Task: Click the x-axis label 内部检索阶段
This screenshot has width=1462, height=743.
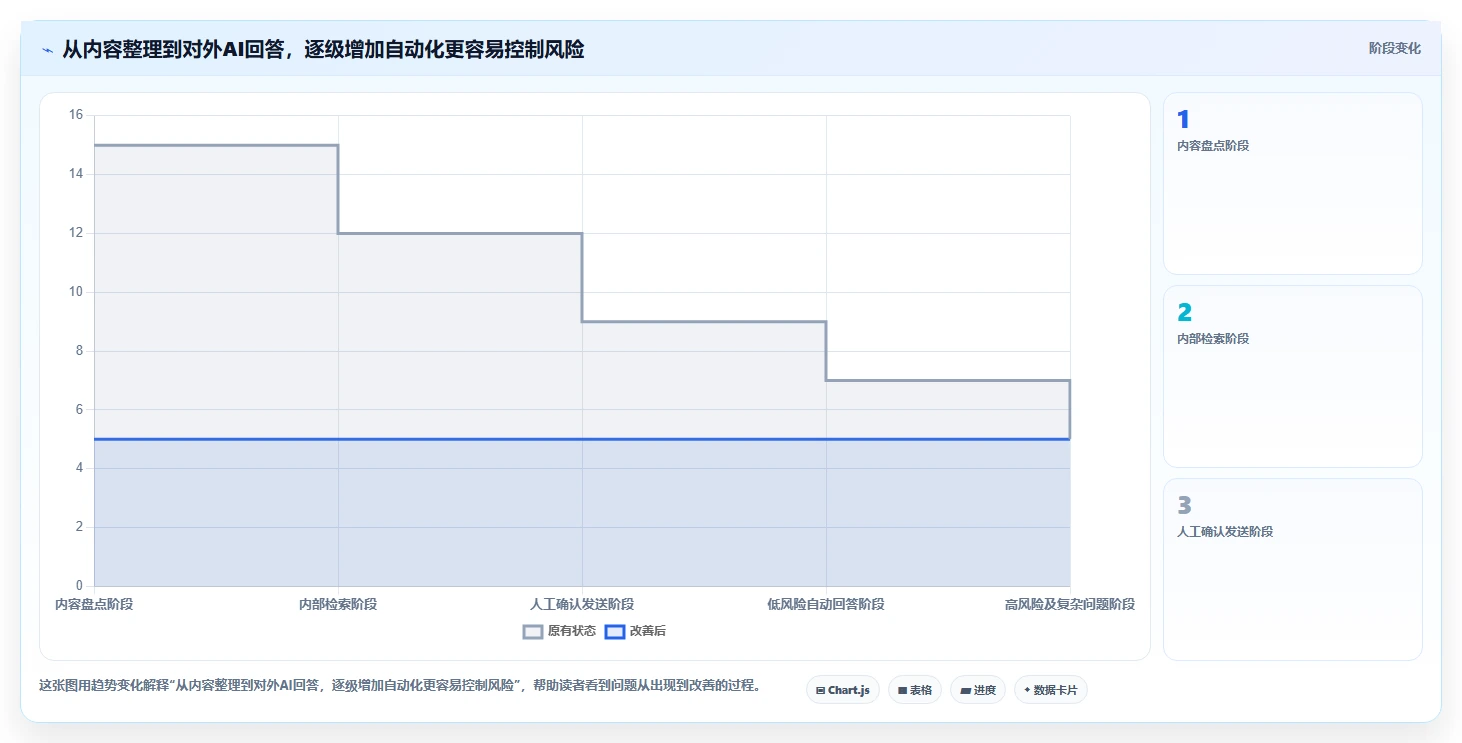Action: point(338,604)
